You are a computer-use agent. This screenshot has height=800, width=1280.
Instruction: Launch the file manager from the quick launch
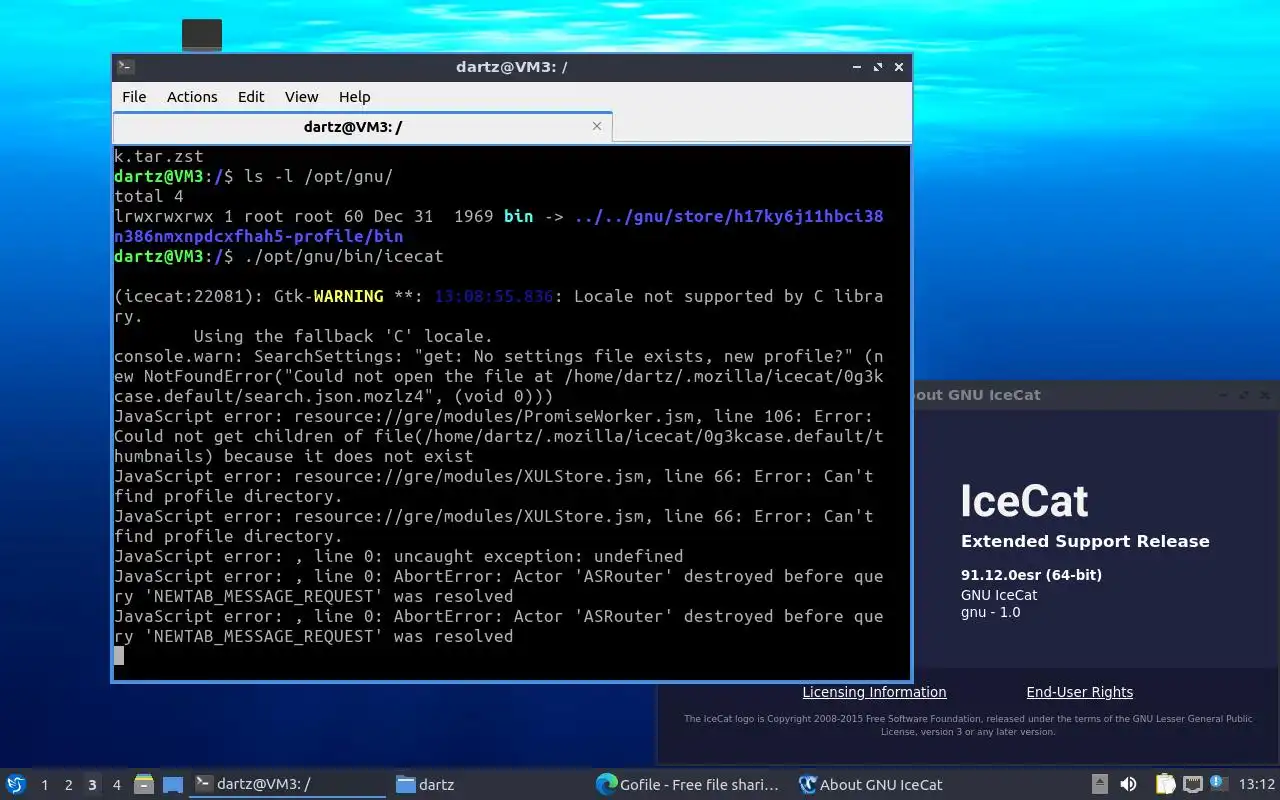click(144, 784)
